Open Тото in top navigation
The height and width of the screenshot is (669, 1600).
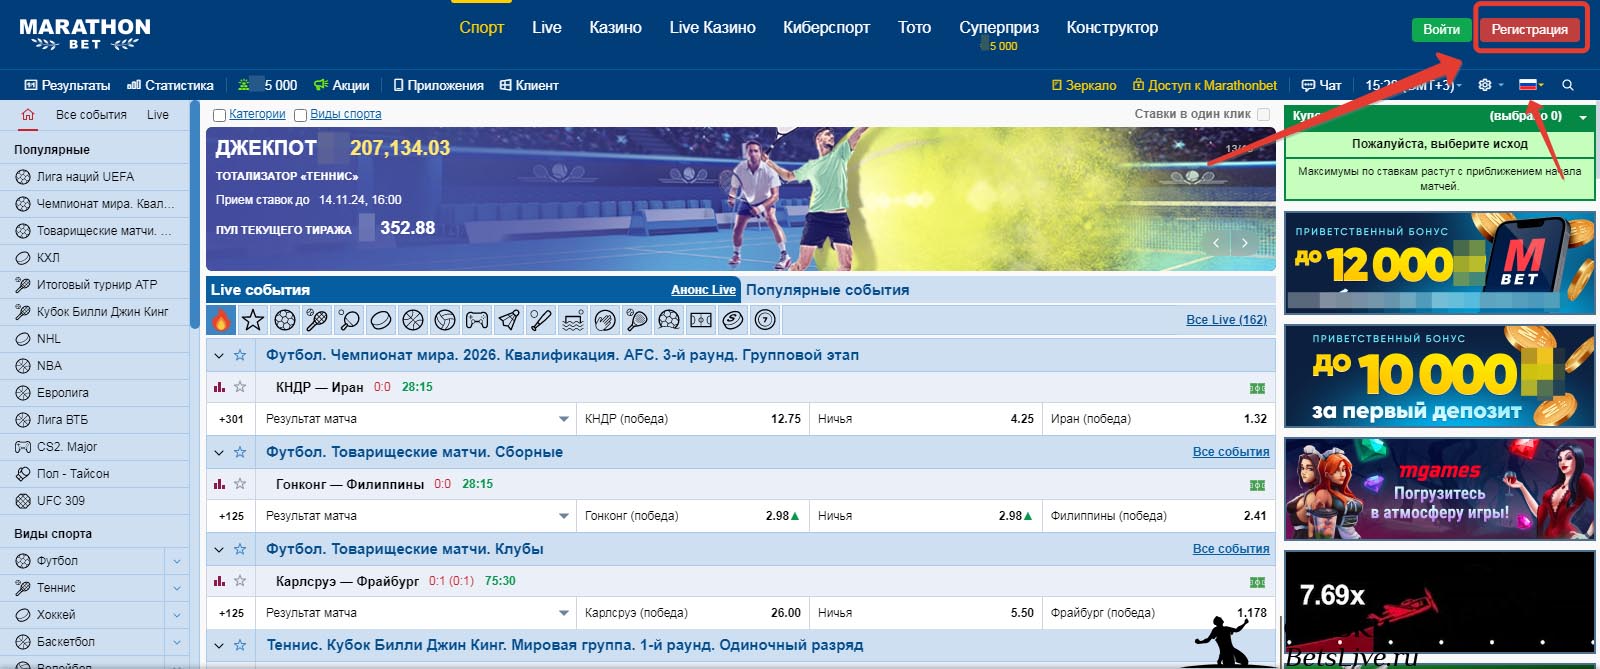[914, 28]
